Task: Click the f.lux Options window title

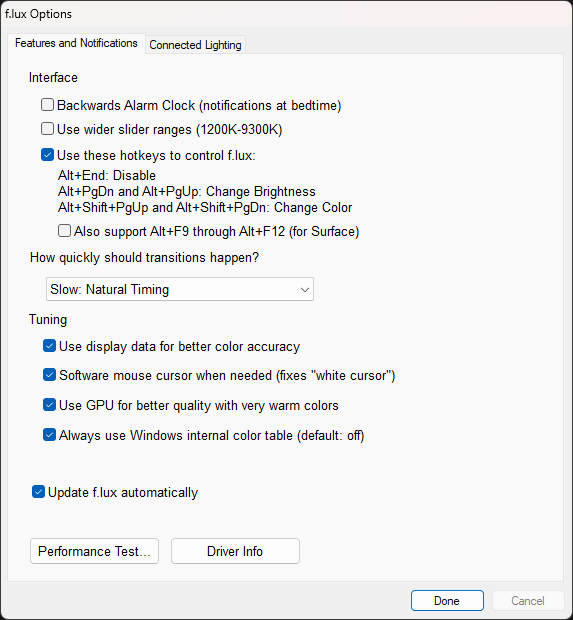Action: point(38,14)
